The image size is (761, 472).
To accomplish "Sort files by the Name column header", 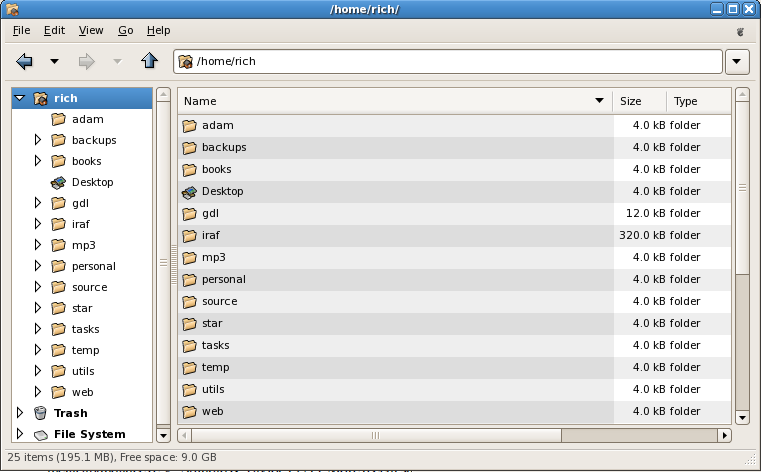I will click(x=390, y=101).
